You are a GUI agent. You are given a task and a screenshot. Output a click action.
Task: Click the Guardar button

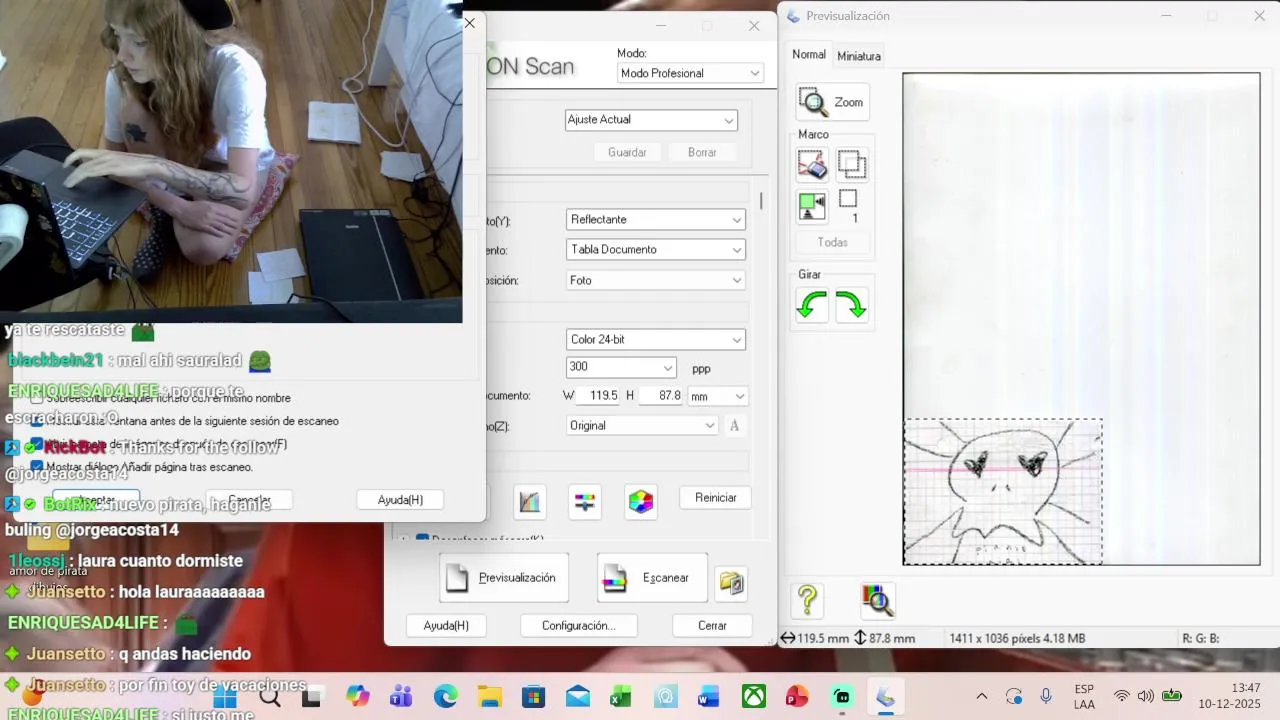pos(627,152)
